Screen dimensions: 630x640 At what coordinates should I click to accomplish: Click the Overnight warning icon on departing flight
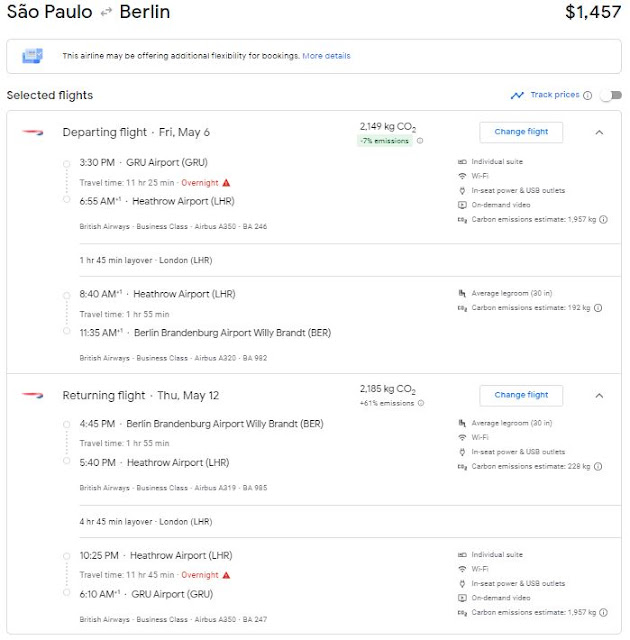click(x=227, y=183)
